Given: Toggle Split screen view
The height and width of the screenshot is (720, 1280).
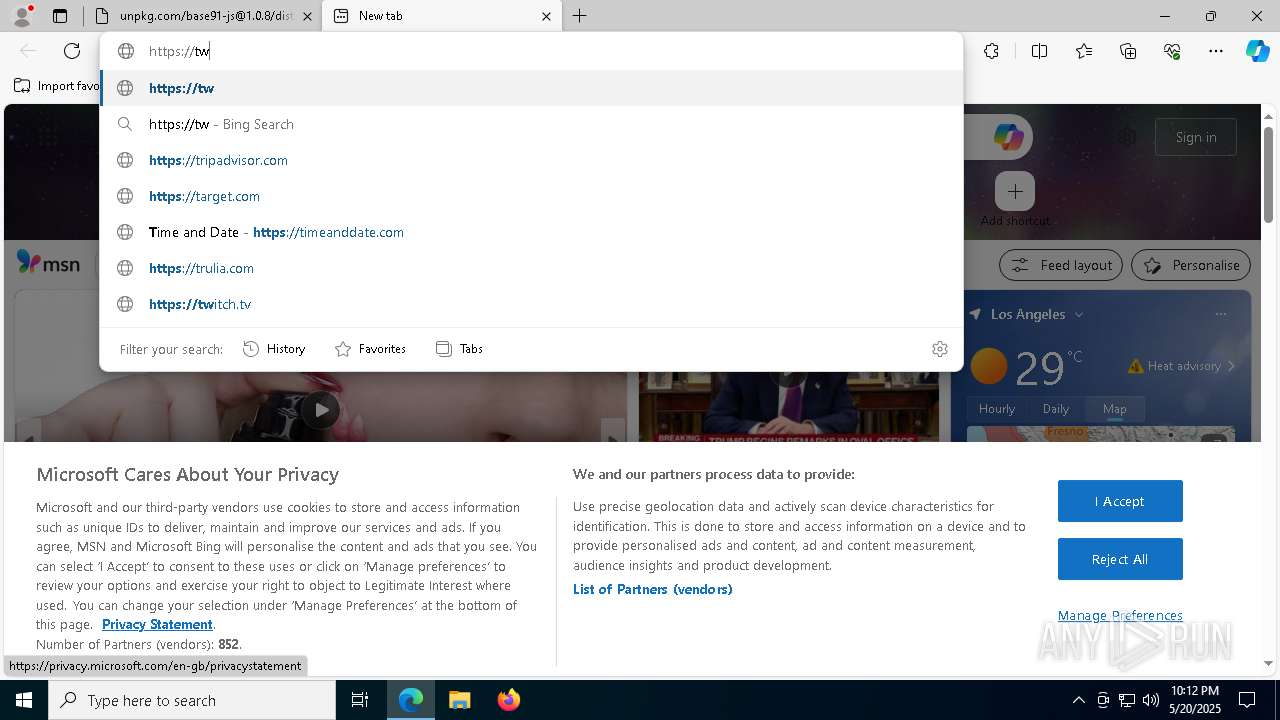Looking at the screenshot, I should (x=1039, y=51).
